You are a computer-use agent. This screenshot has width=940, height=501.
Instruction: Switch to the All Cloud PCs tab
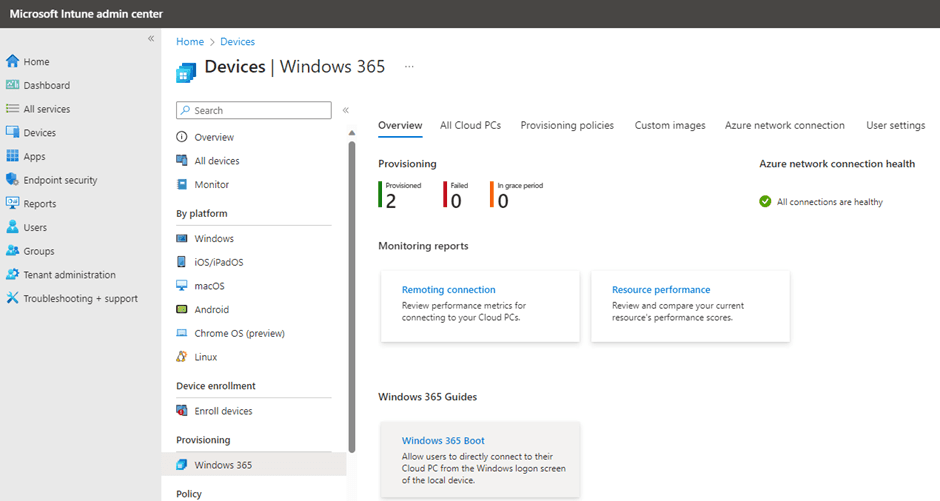(x=470, y=125)
